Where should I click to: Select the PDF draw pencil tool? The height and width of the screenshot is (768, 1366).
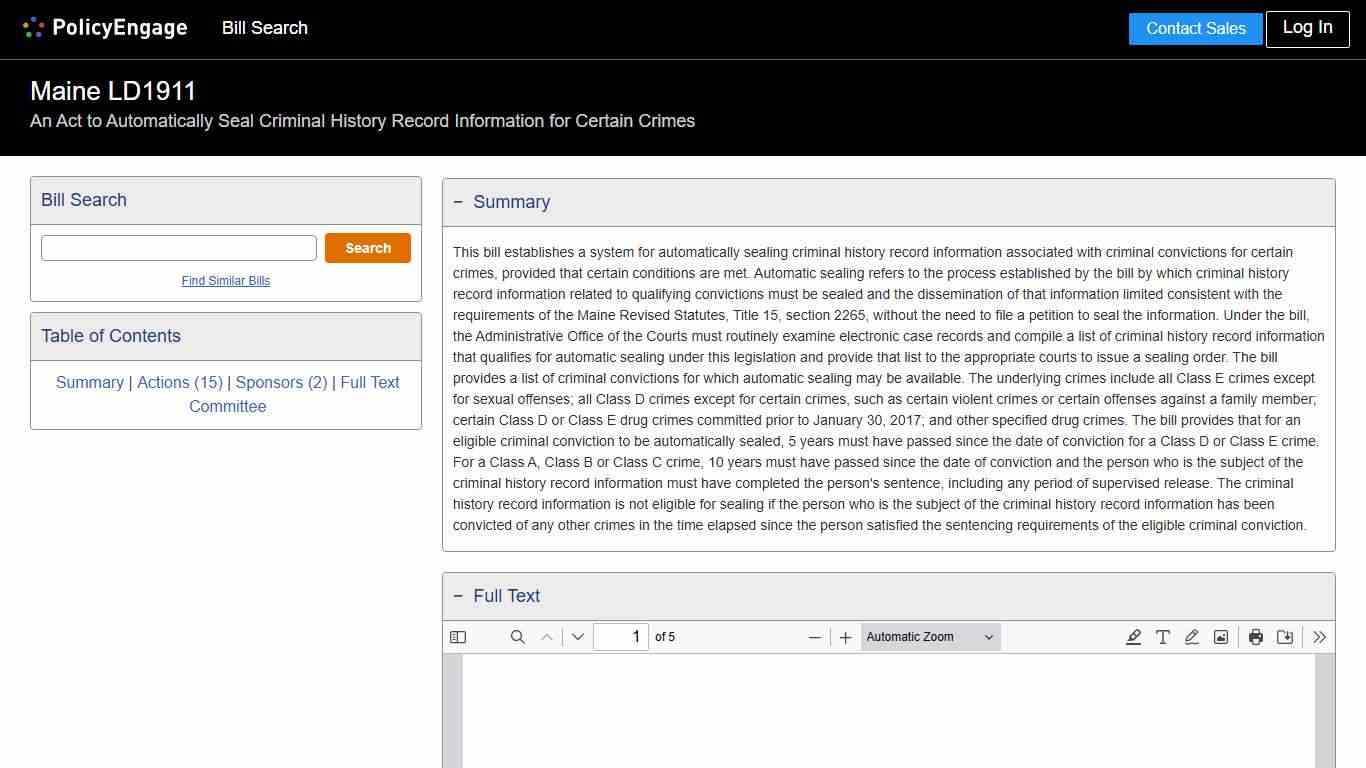1192,637
